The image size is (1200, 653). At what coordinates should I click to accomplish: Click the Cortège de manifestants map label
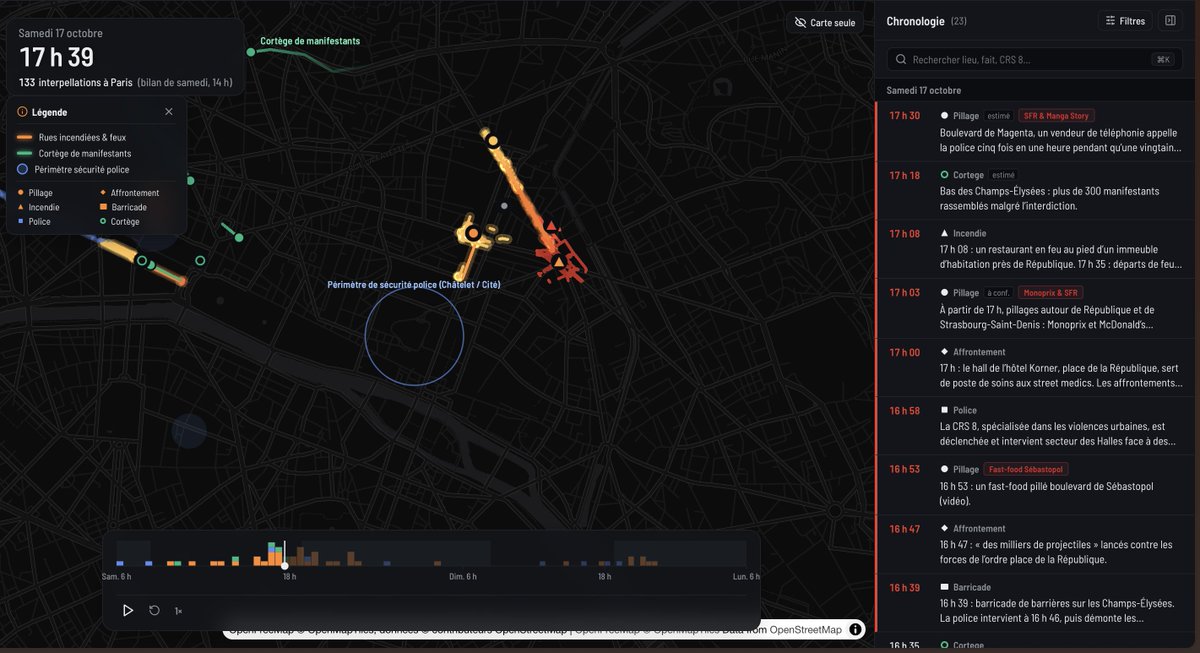pos(310,41)
